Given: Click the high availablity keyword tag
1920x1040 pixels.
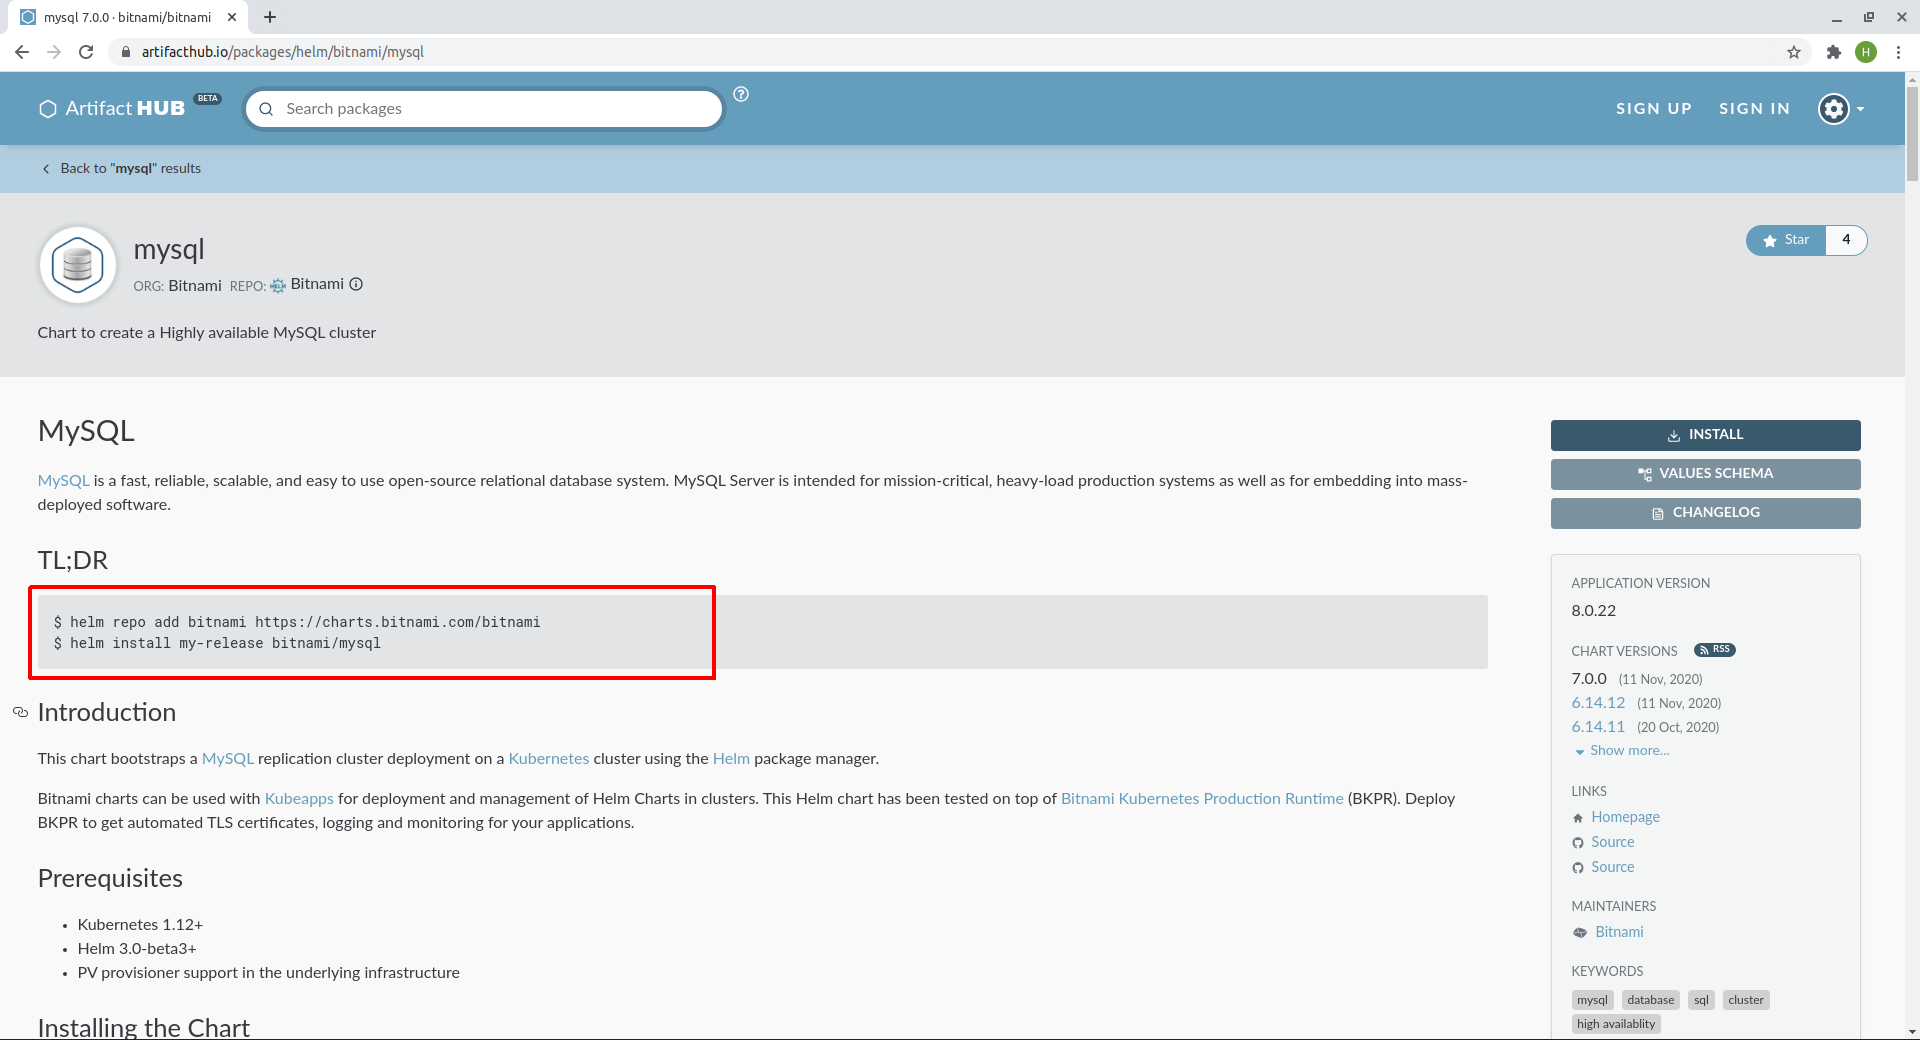Looking at the screenshot, I should point(1616,1024).
